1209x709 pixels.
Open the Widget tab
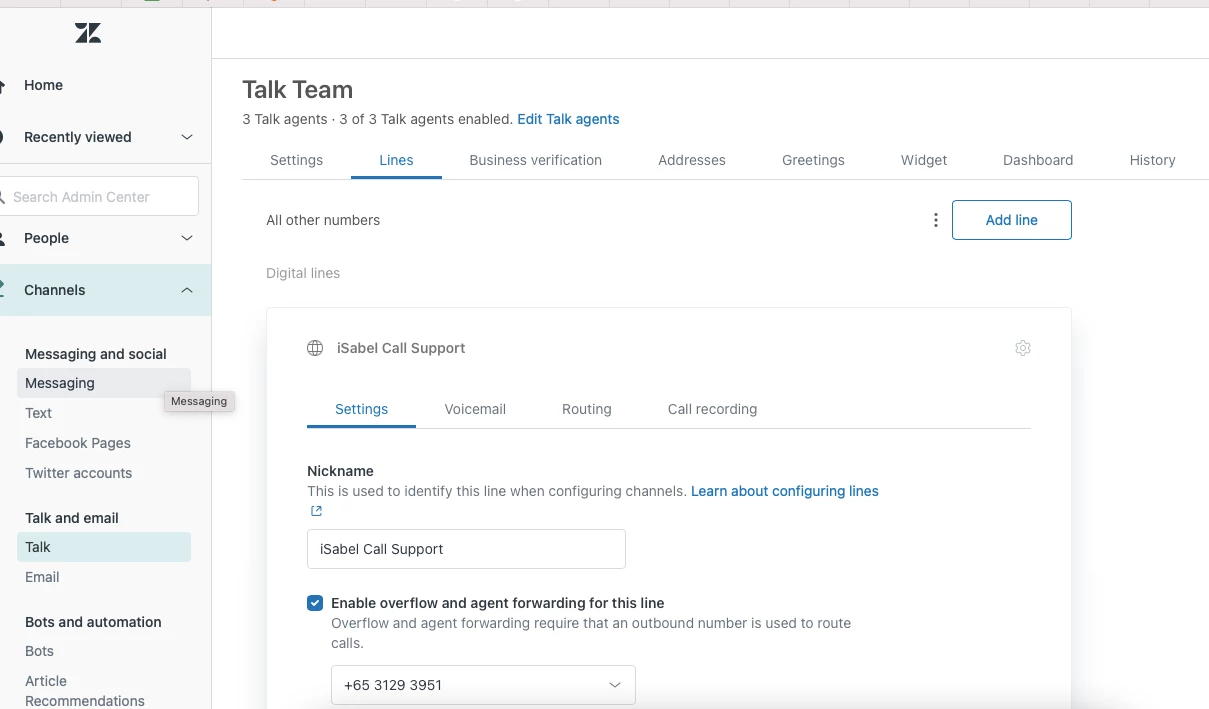pyautogui.click(x=924, y=160)
